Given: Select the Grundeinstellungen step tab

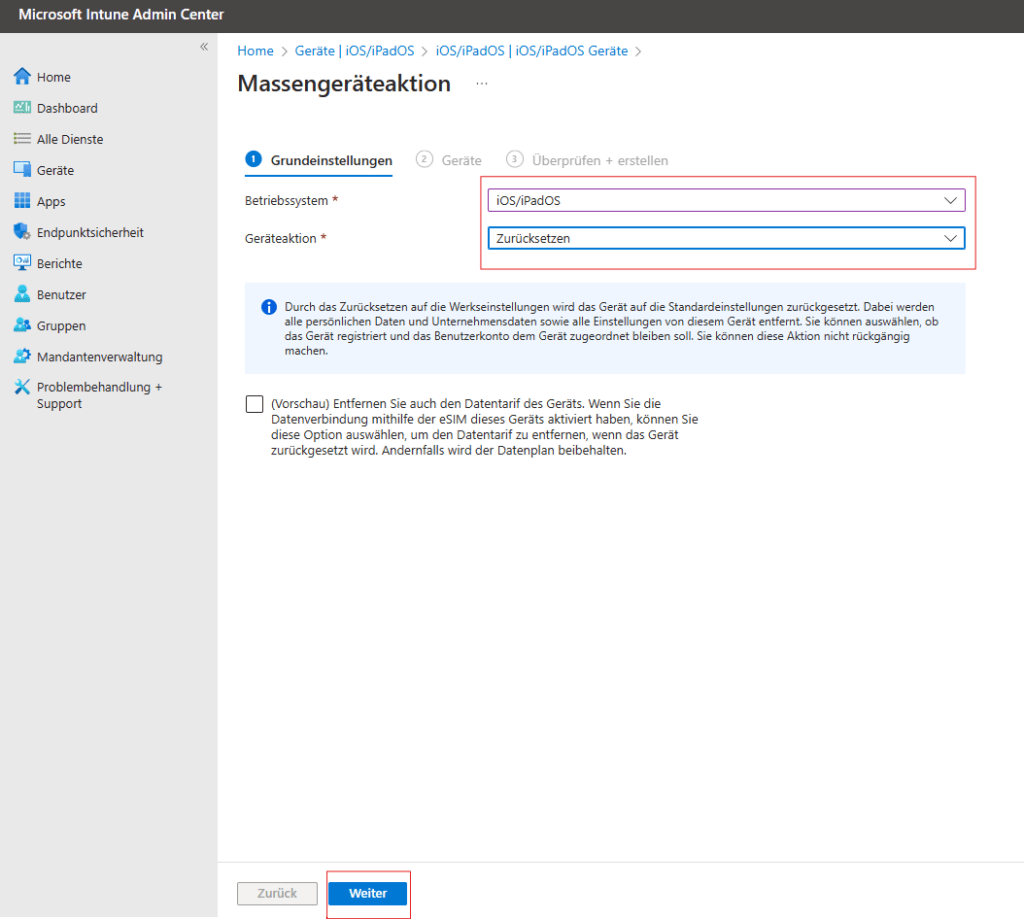Looking at the screenshot, I should [319, 160].
